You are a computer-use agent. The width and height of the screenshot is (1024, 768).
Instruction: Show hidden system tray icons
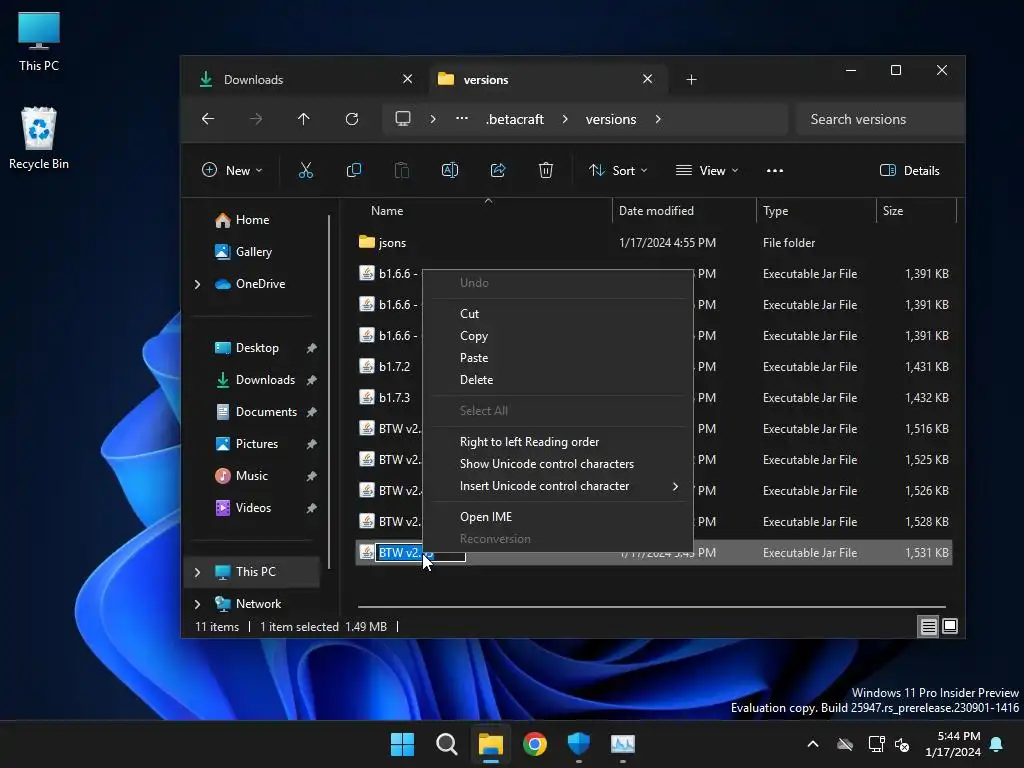(813, 744)
